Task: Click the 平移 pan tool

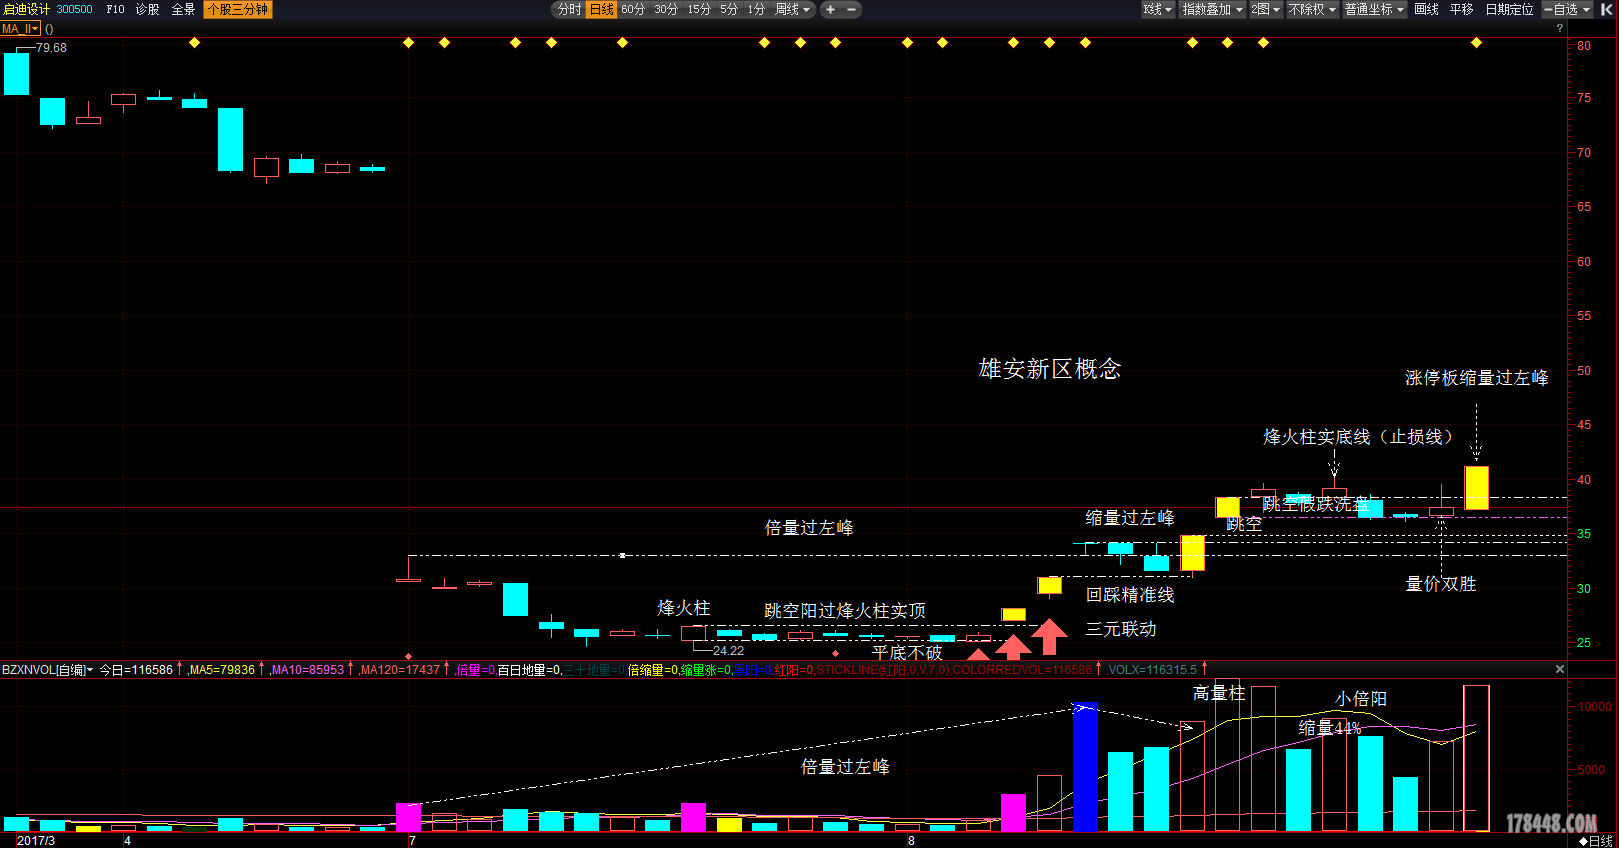Action: pyautogui.click(x=1461, y=9)
